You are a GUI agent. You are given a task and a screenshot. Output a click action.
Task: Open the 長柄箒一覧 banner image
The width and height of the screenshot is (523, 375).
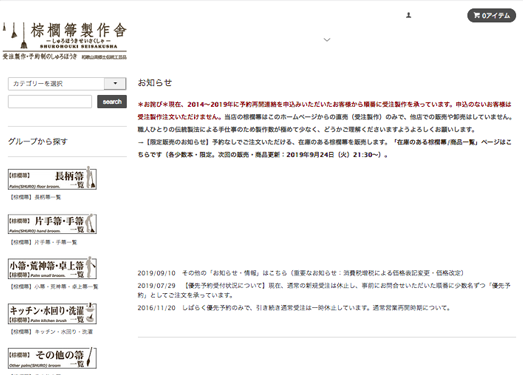[x=52, y=178]
